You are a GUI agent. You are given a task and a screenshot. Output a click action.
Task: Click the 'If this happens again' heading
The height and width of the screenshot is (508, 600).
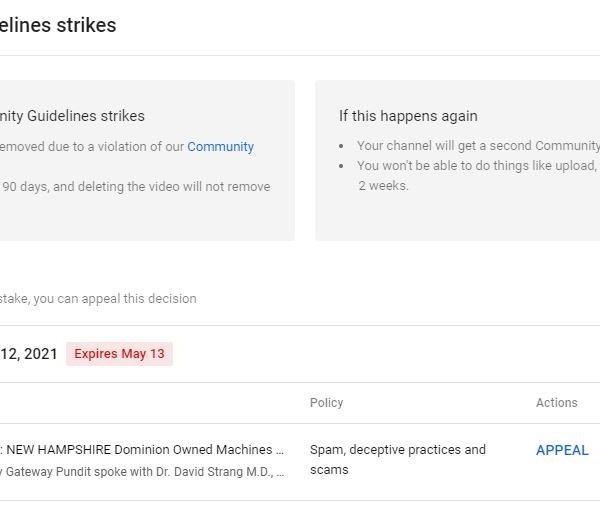pyautogui.click(x=408, y=116)
